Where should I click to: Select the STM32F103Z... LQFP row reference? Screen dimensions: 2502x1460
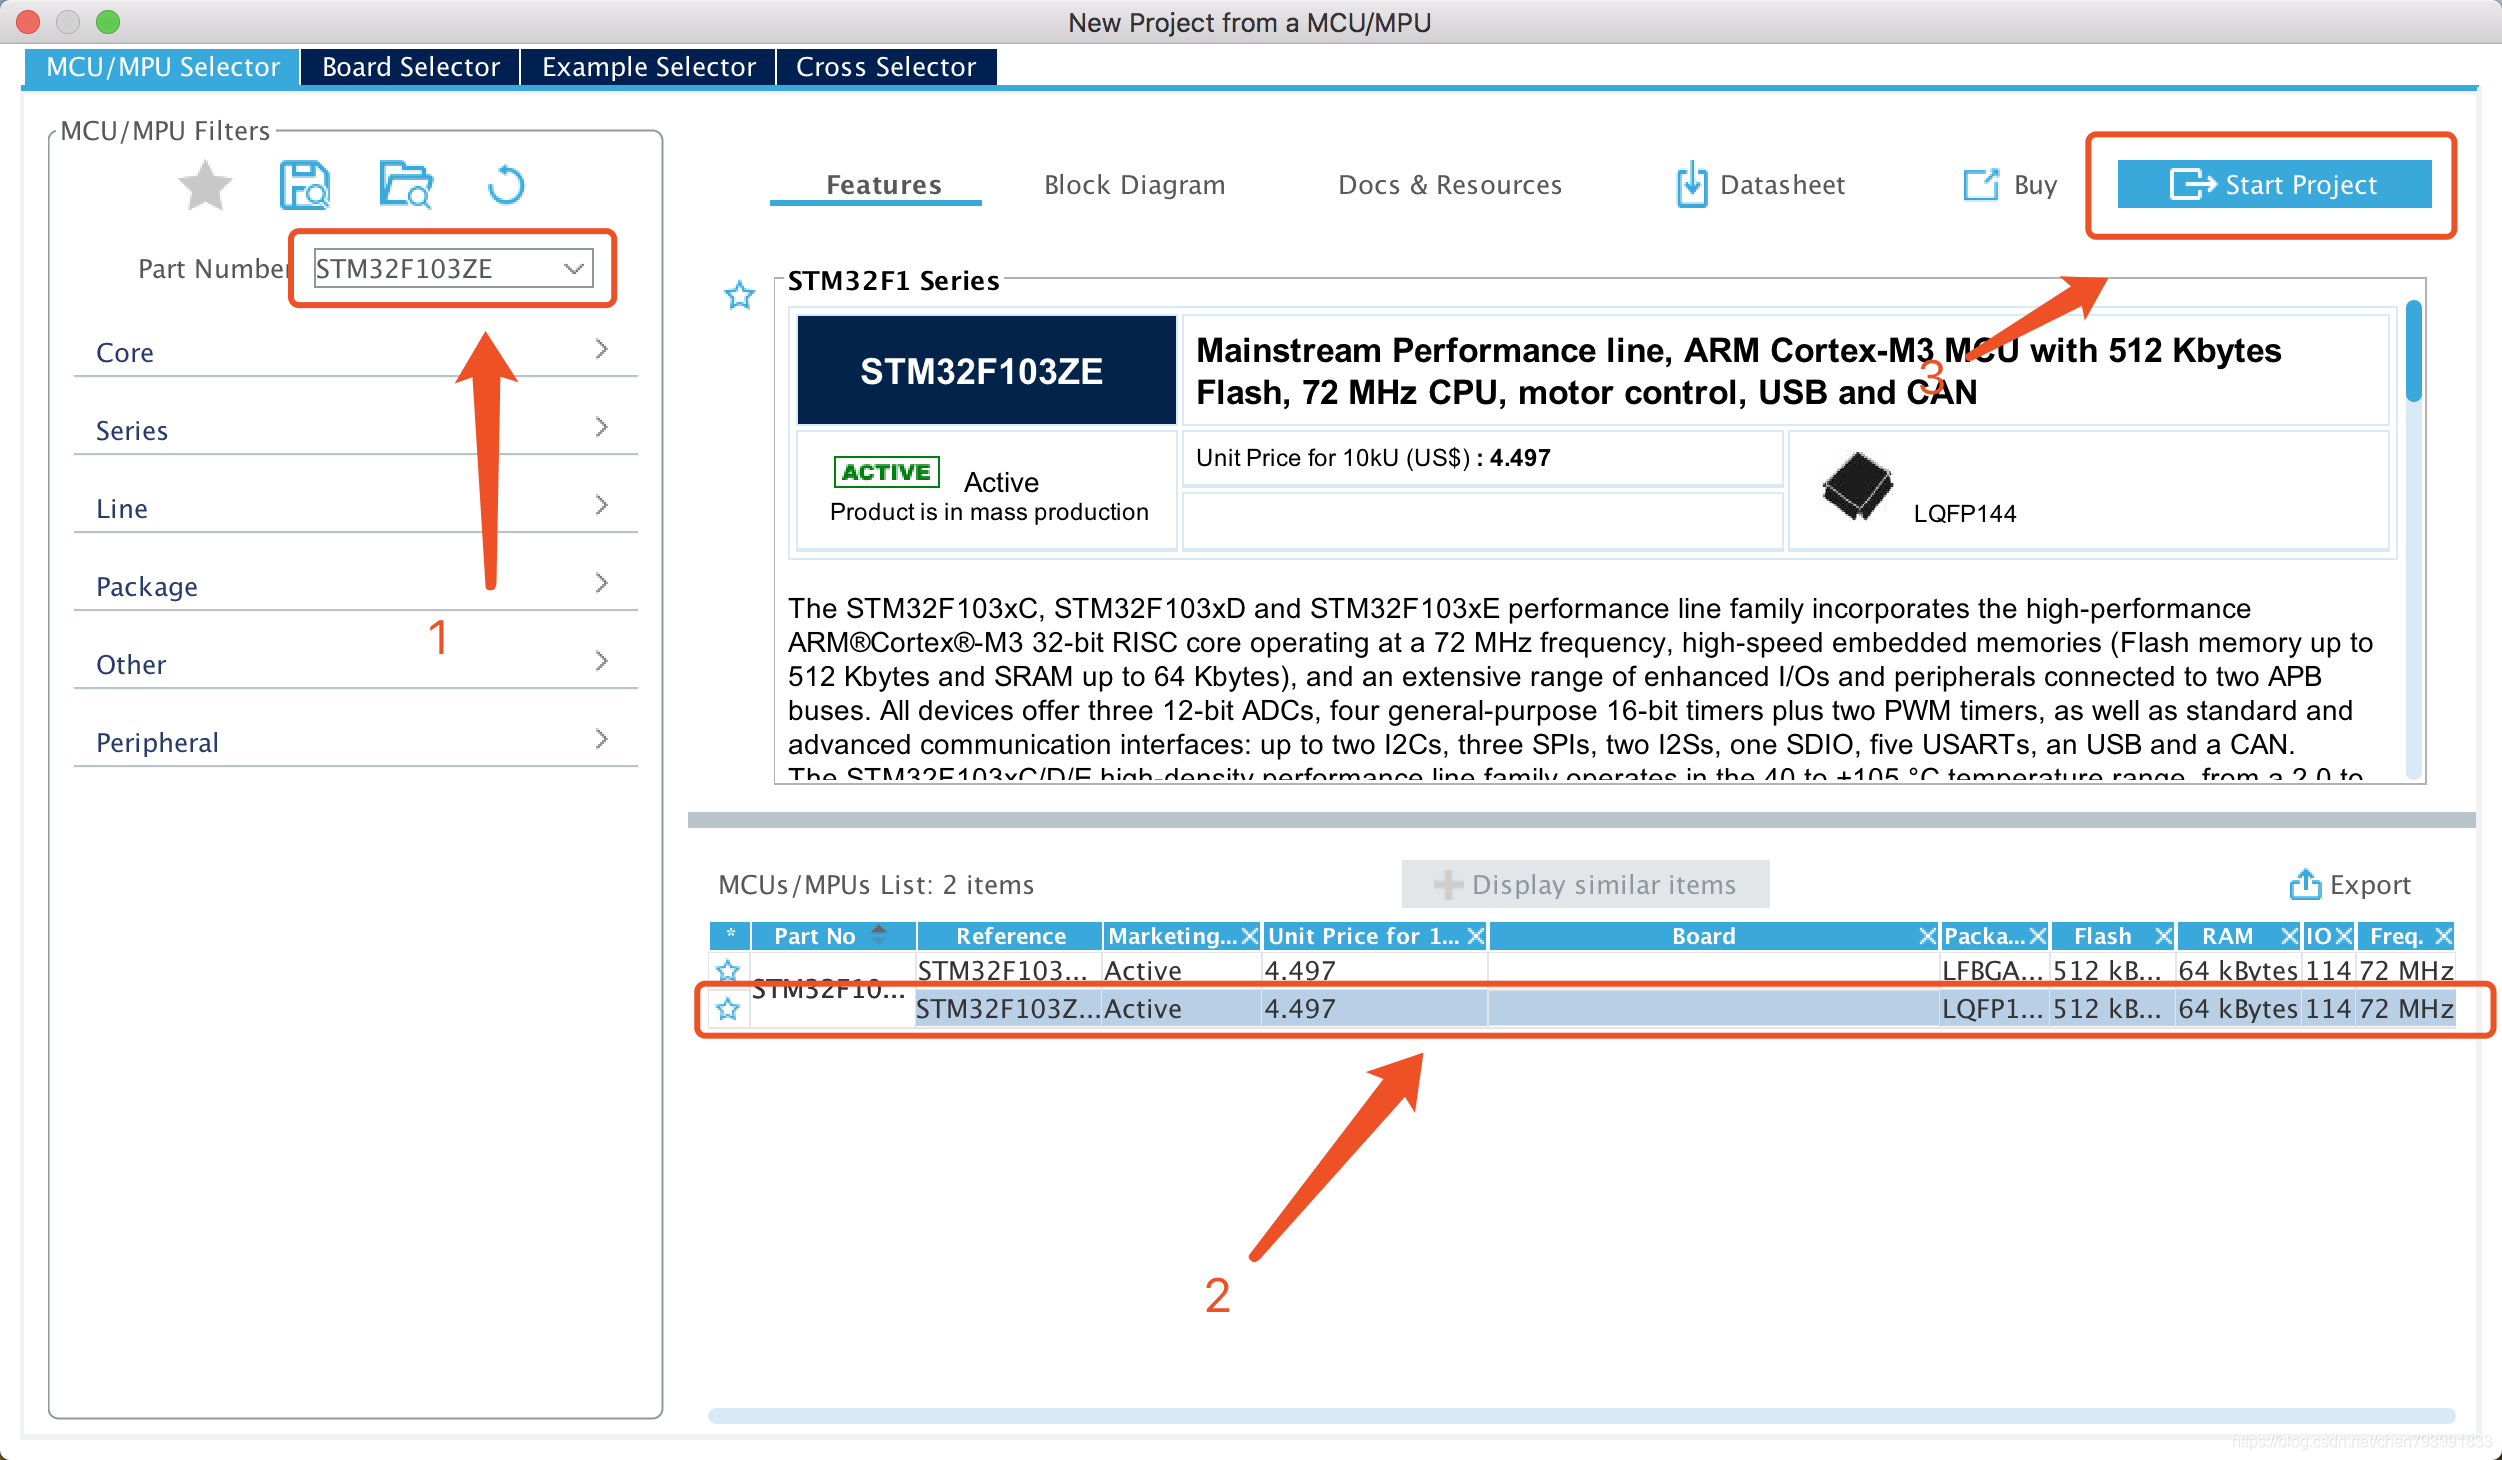click(1008, 1009)
